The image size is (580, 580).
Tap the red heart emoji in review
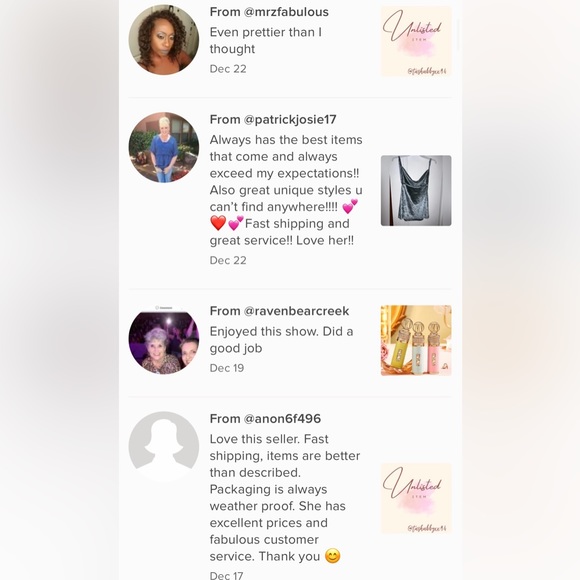tap(218, 223)
